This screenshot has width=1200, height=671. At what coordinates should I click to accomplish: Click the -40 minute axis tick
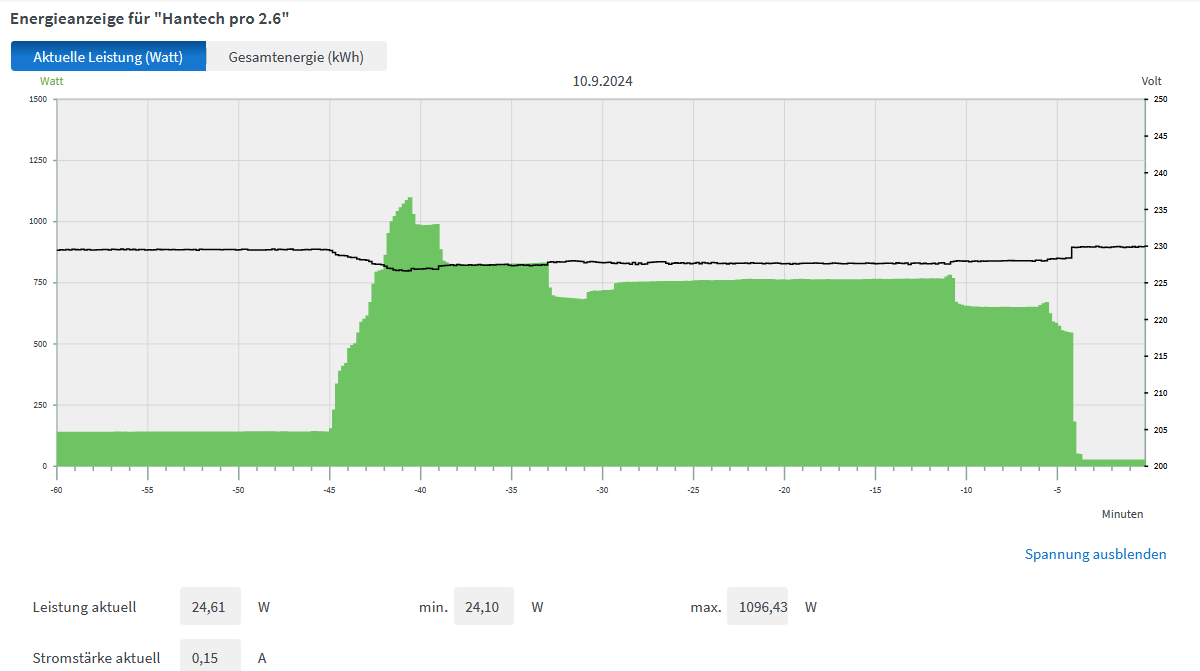pyautogui.click(x=420, y=489)
